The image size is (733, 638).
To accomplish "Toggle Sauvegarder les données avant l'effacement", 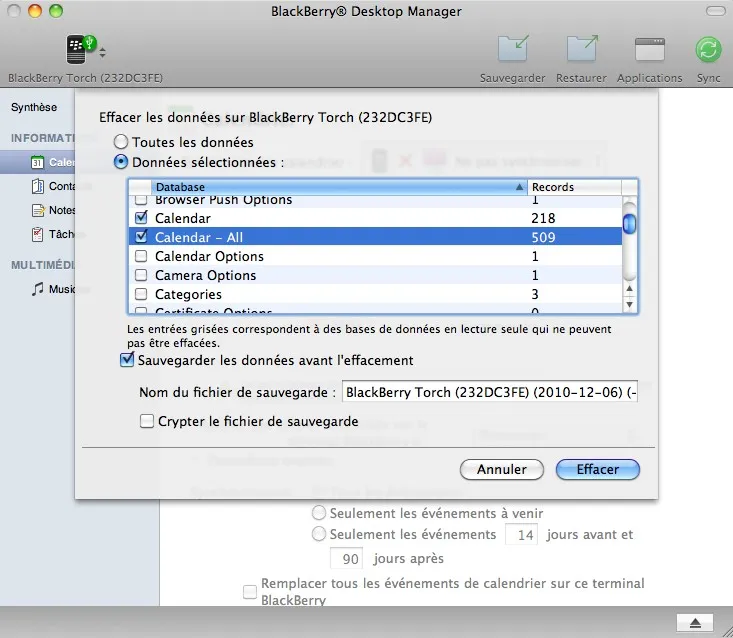I will [127, 359].
